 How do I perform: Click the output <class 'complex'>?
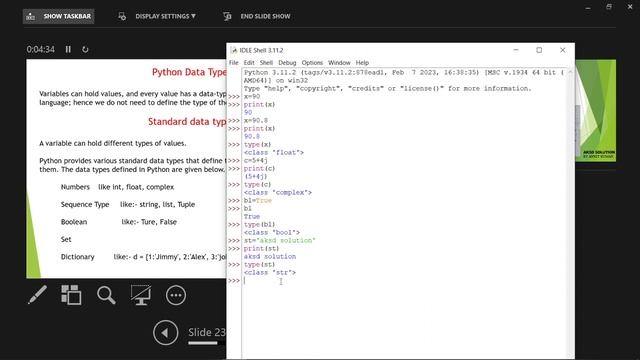point(278,192)
